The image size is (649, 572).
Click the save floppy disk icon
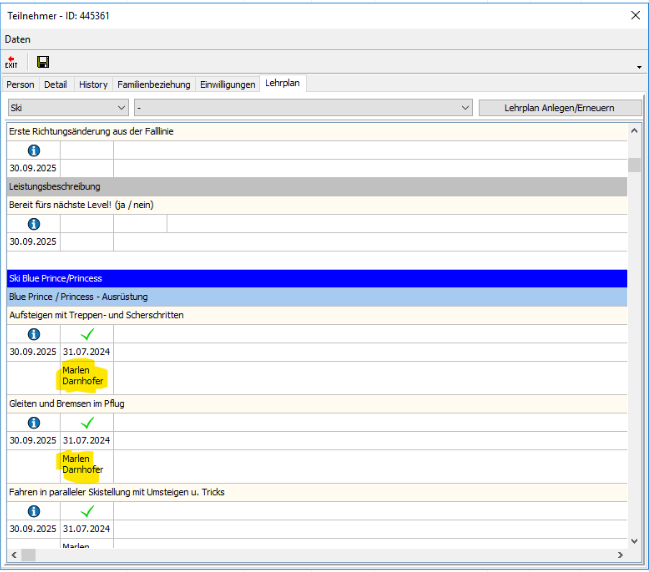pyautogui.click(x=43, y=62)
